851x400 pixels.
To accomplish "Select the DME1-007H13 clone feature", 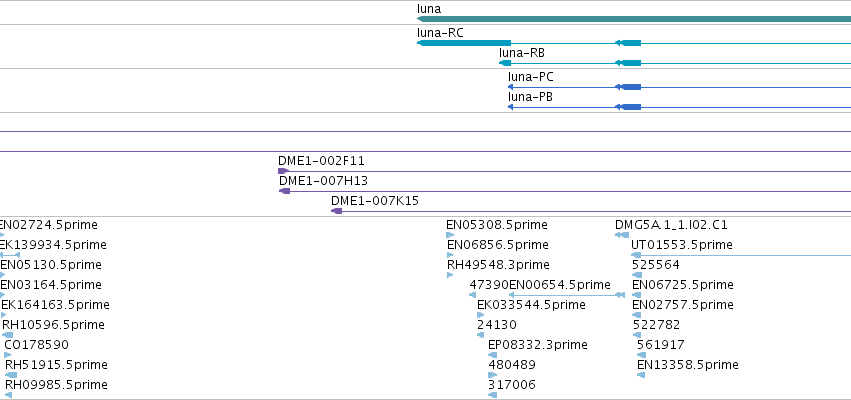I will [x=565, y=191].
